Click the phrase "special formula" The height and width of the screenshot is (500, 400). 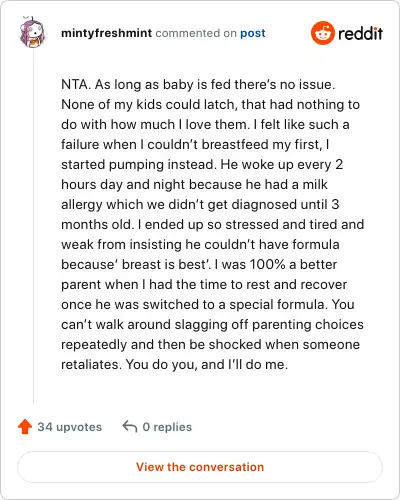pos(277,304)
